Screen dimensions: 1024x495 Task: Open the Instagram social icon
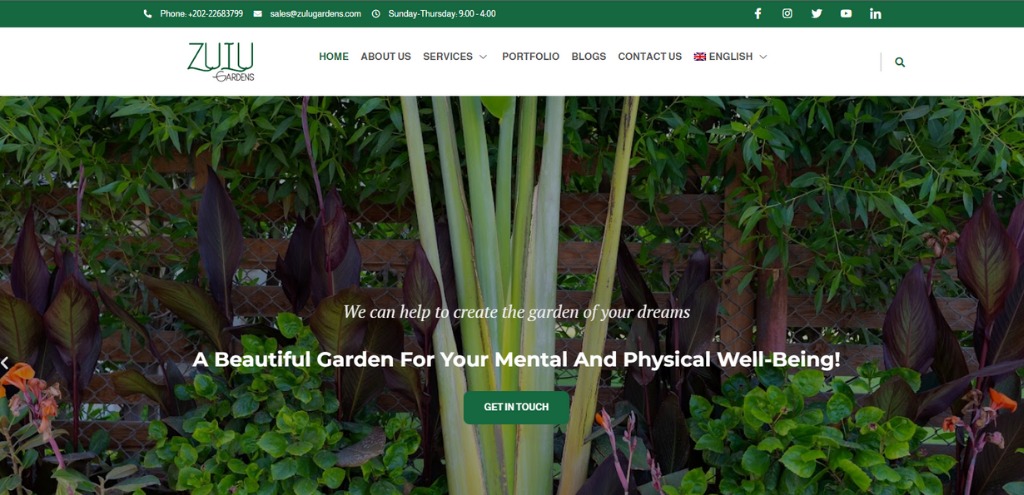click(787, 14)
